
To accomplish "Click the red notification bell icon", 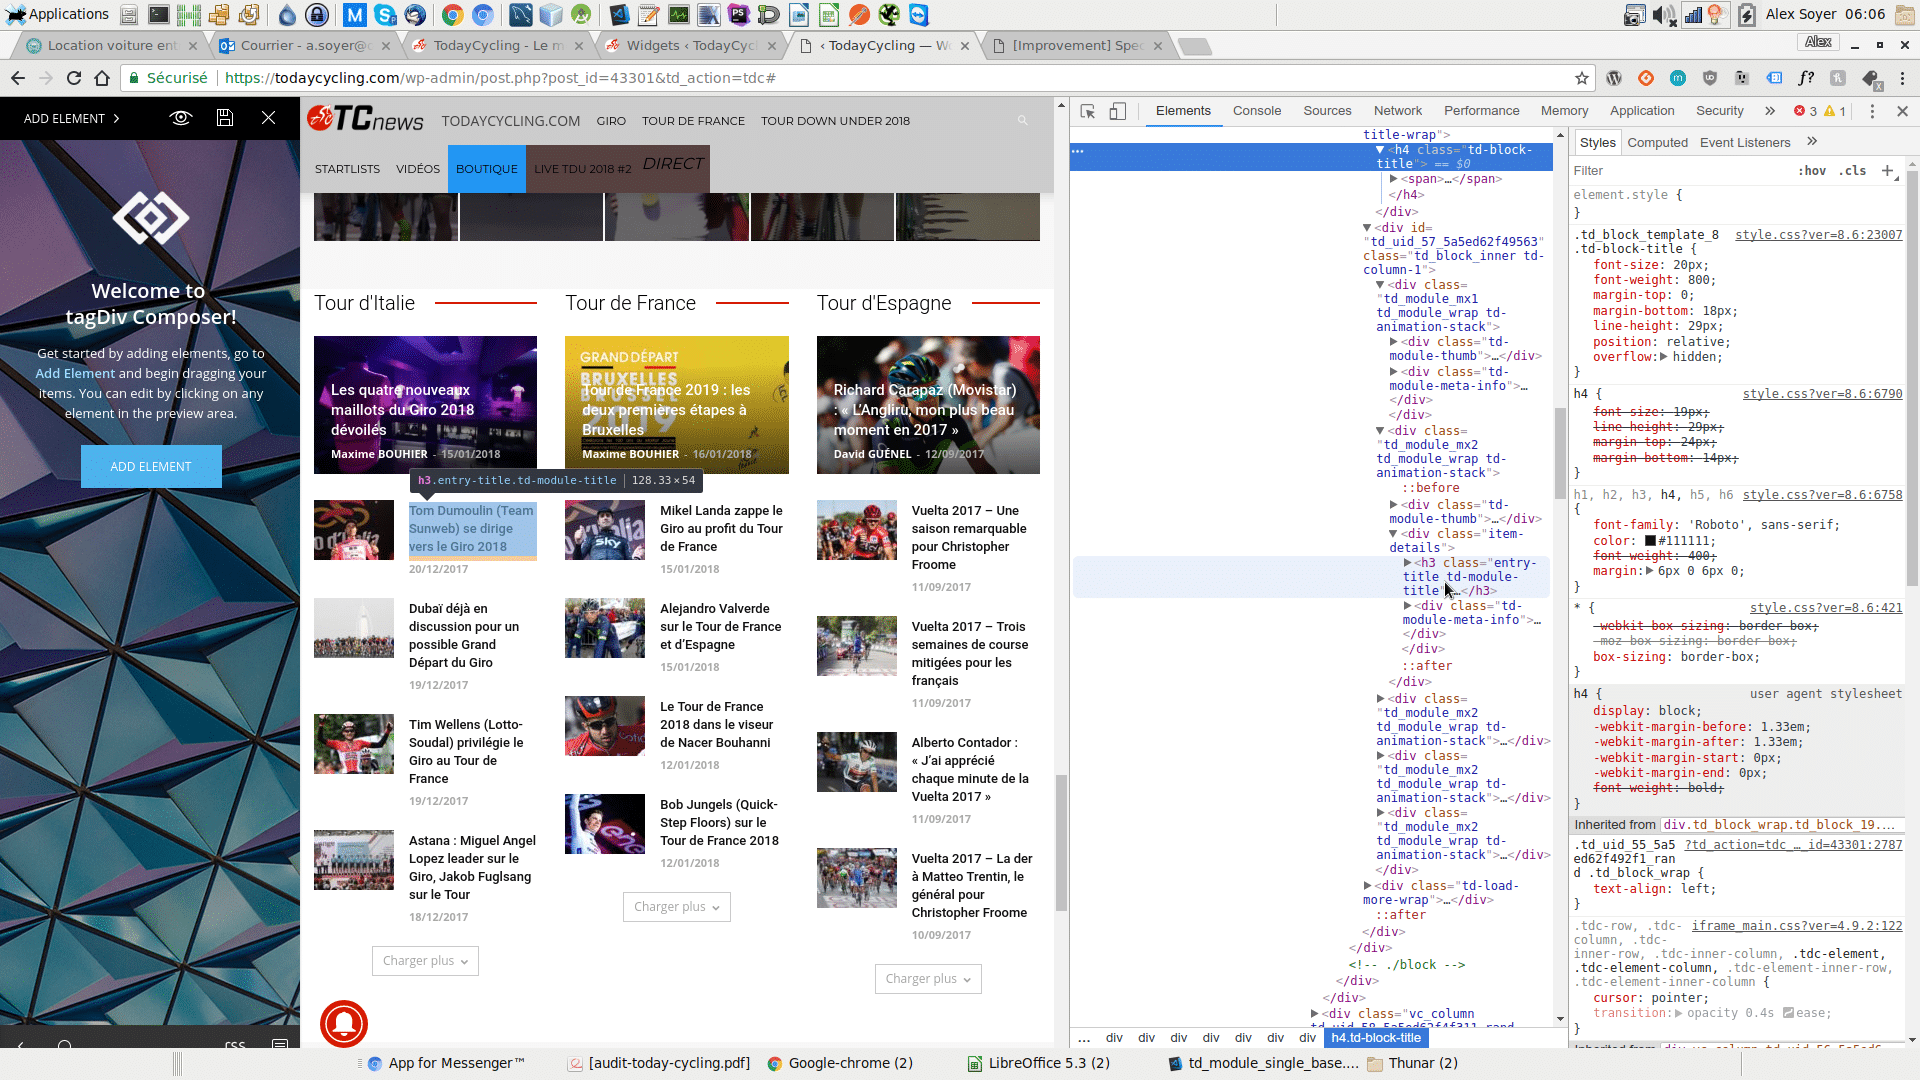I will point(344,1022).
